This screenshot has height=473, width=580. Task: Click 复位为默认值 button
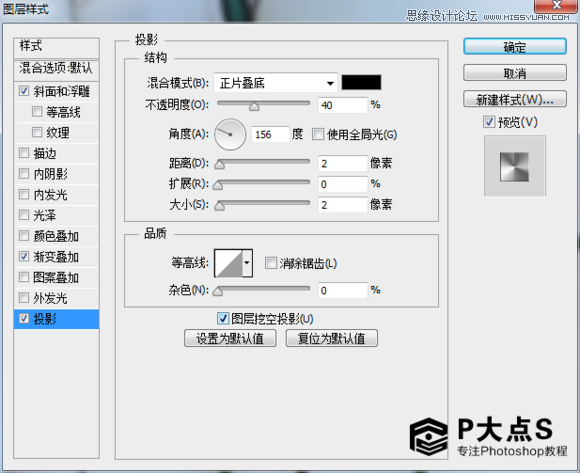click(332, 338)
